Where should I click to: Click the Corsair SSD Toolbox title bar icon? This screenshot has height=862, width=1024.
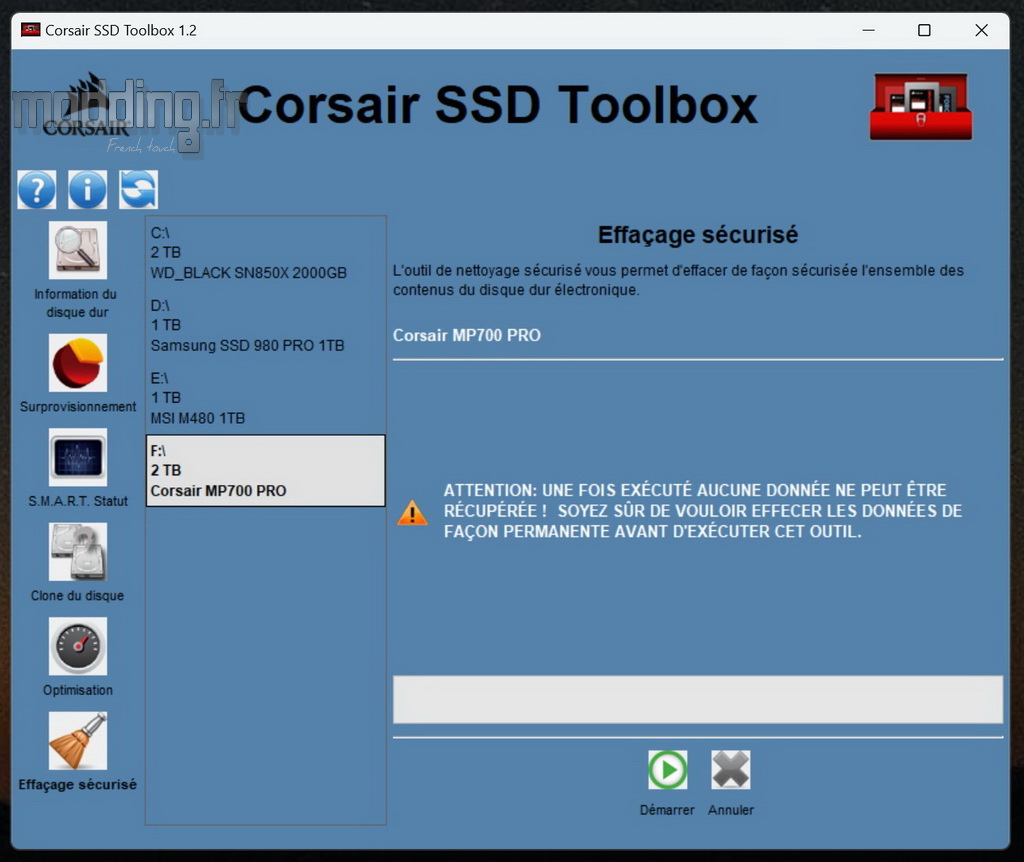tap(31, 29)
